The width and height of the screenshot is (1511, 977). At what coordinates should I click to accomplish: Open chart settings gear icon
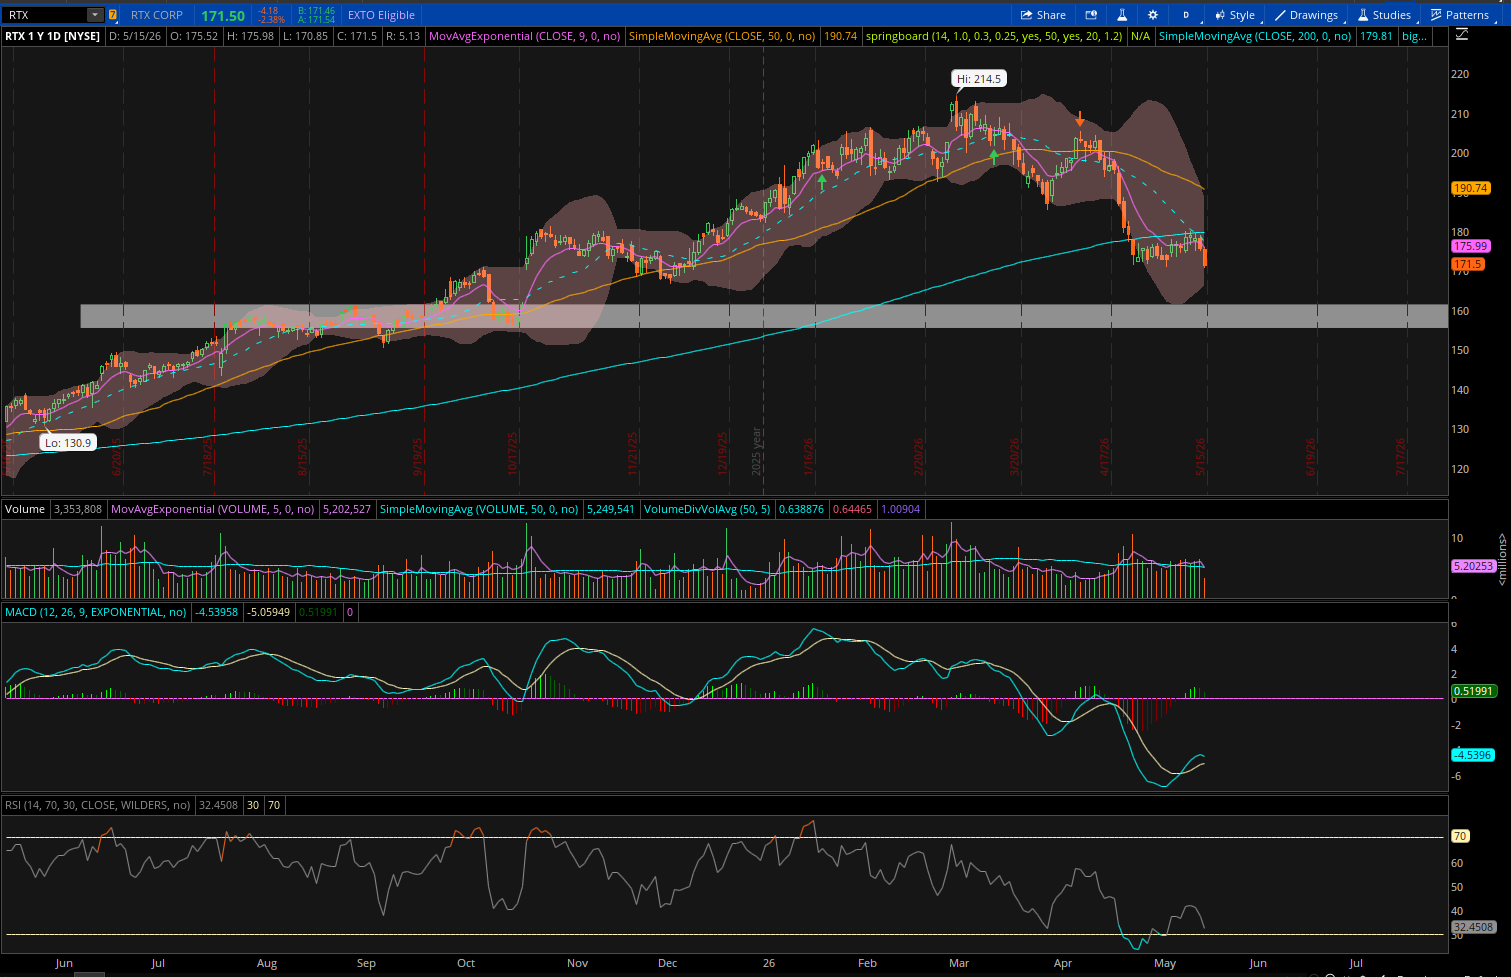point(1153,15)
